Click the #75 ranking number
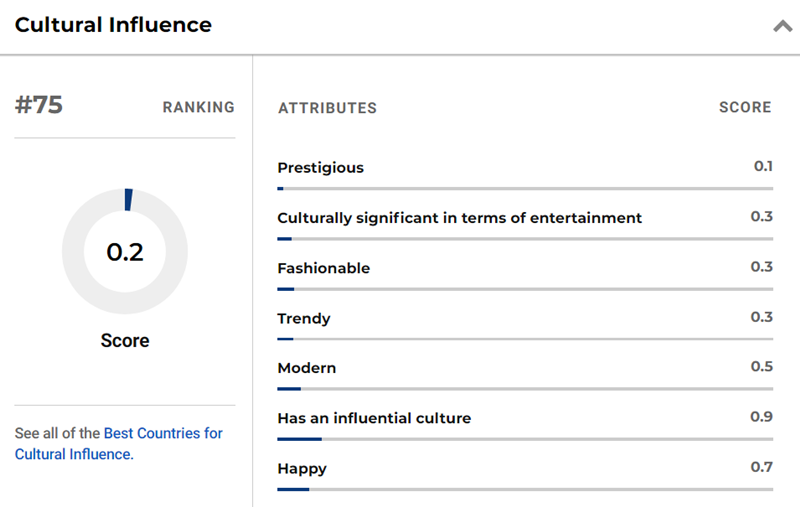 39,106
